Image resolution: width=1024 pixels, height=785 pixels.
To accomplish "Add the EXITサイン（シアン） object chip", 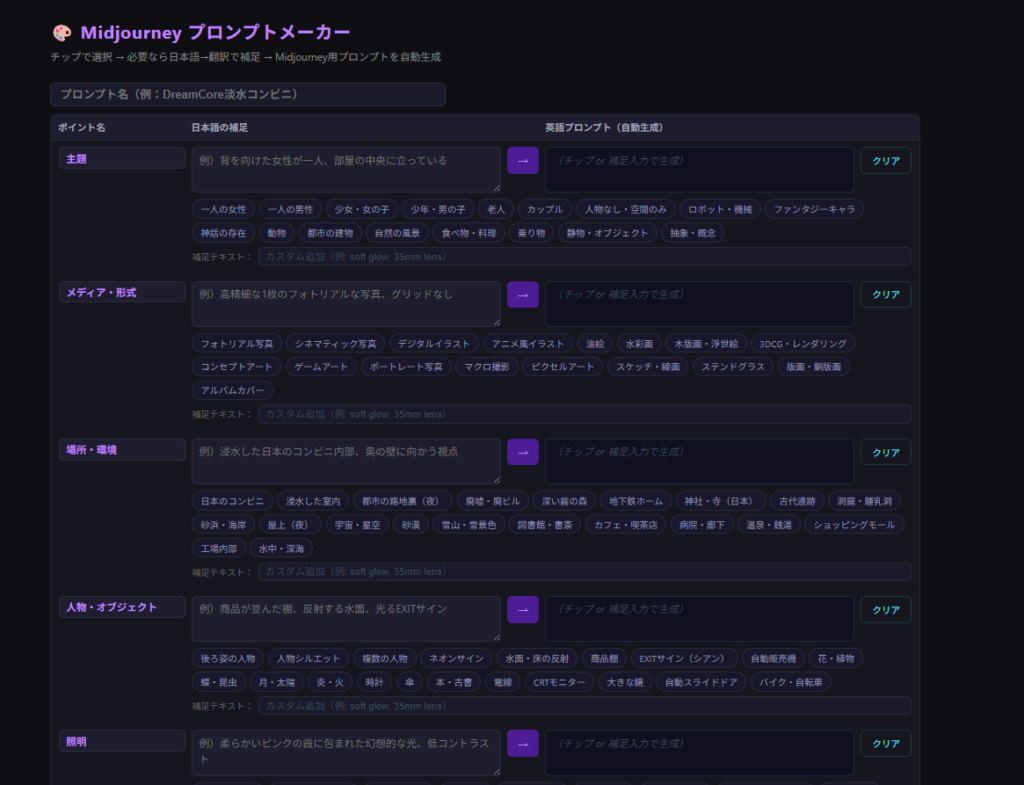I will click(x=684, y=658).
